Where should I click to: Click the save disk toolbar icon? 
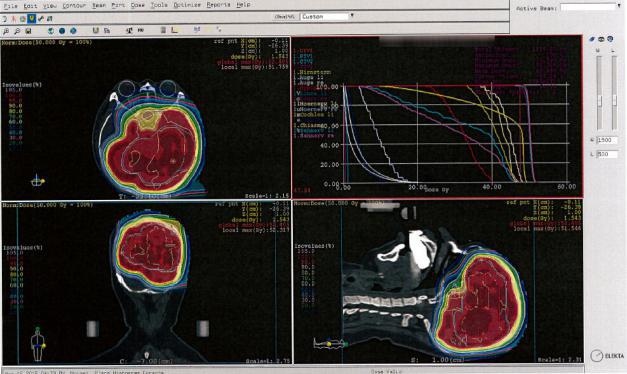tap(28, 31)
